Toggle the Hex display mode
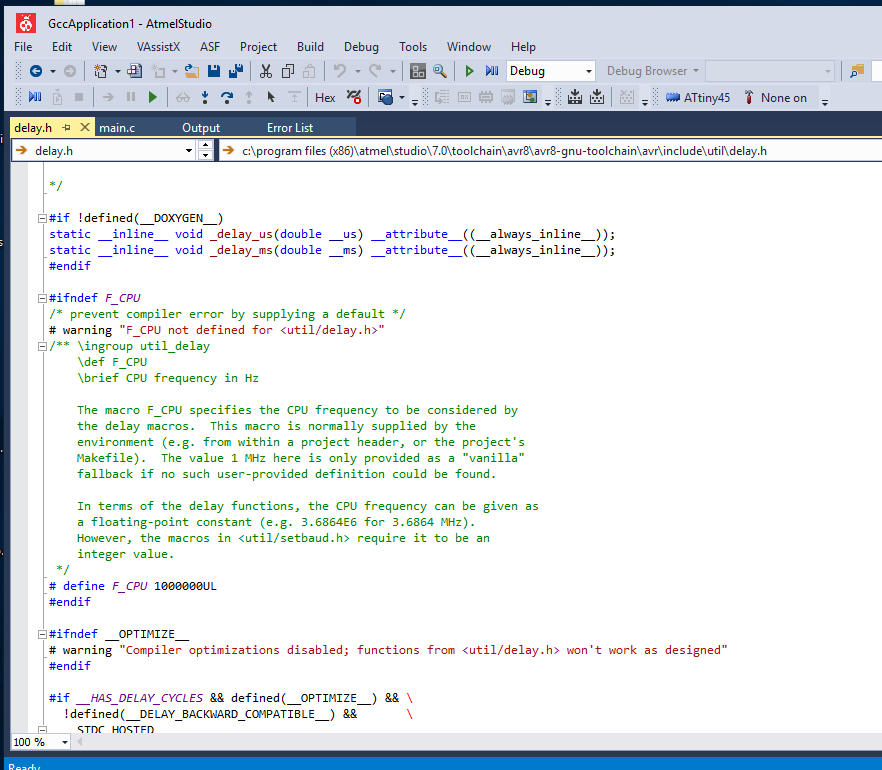Viewport: 882px width, 770px height. pyautogui.click(x=325, y=97)
